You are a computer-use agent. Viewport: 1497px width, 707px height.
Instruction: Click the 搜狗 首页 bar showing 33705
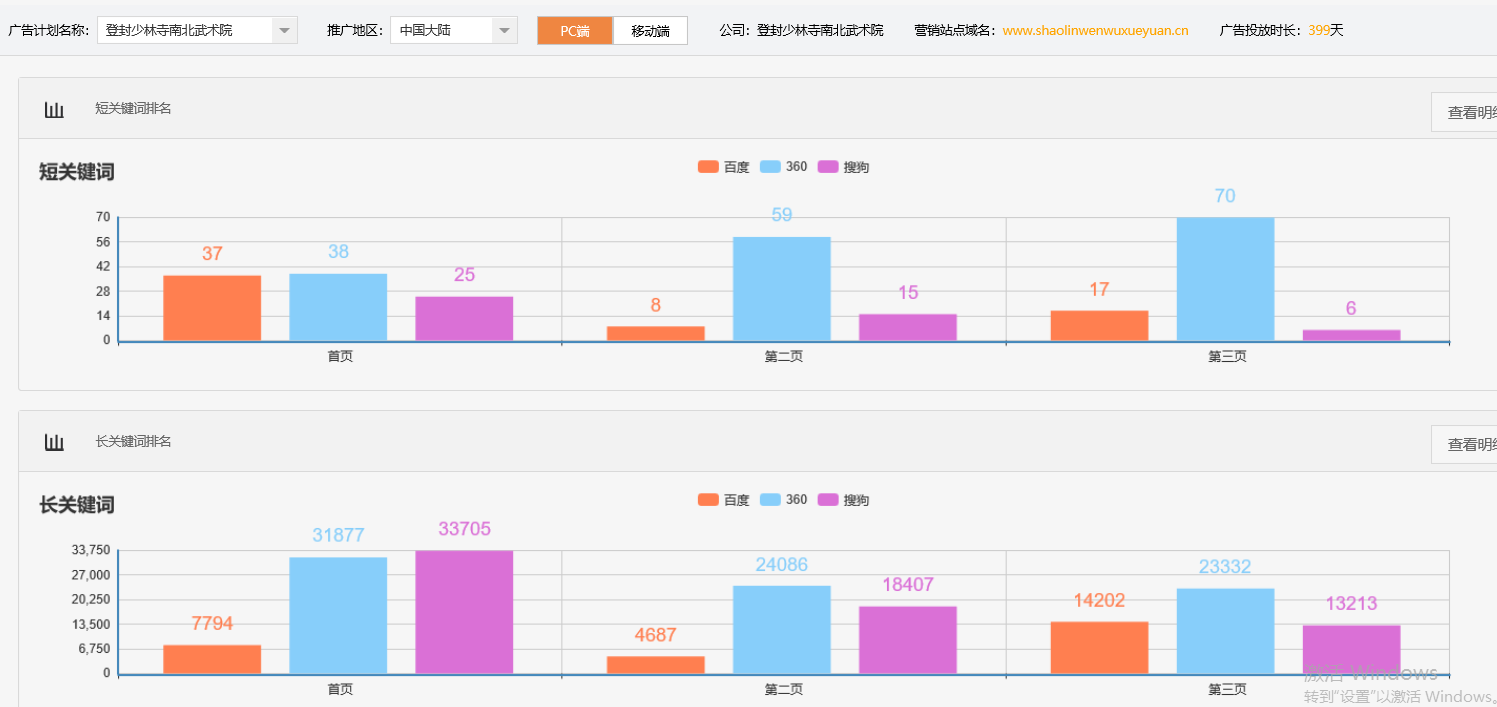coord(464,612)
